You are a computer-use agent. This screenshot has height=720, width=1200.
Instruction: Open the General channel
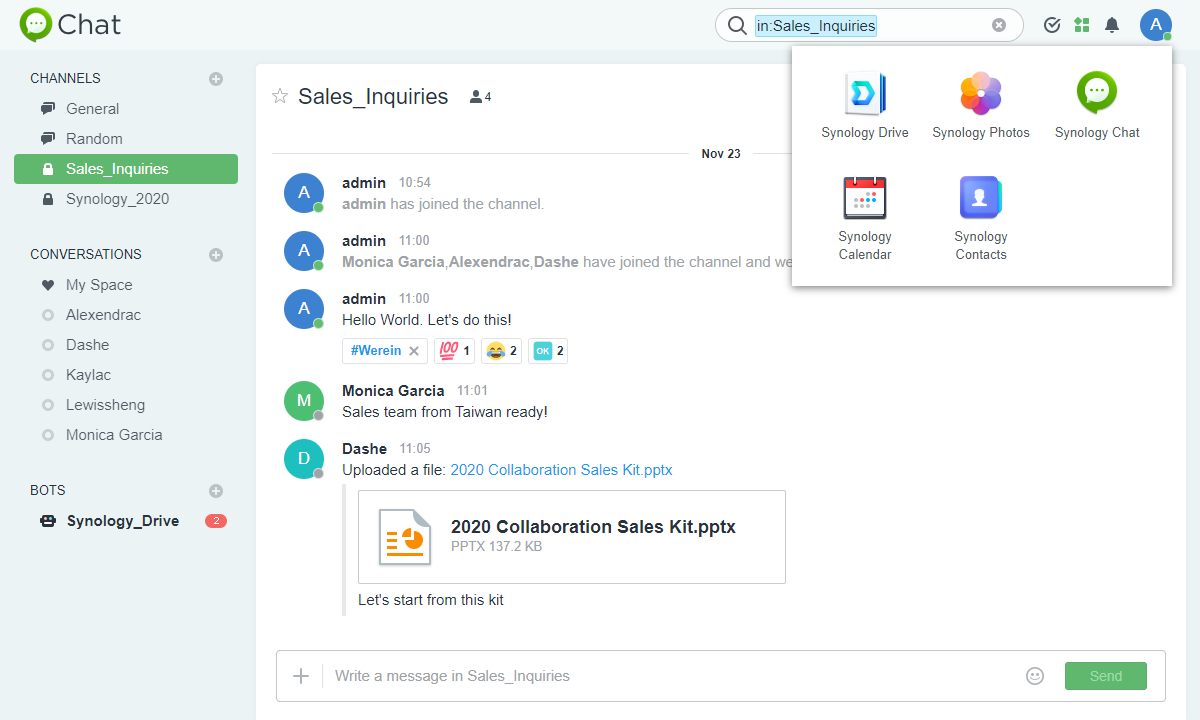click(126, 109)
